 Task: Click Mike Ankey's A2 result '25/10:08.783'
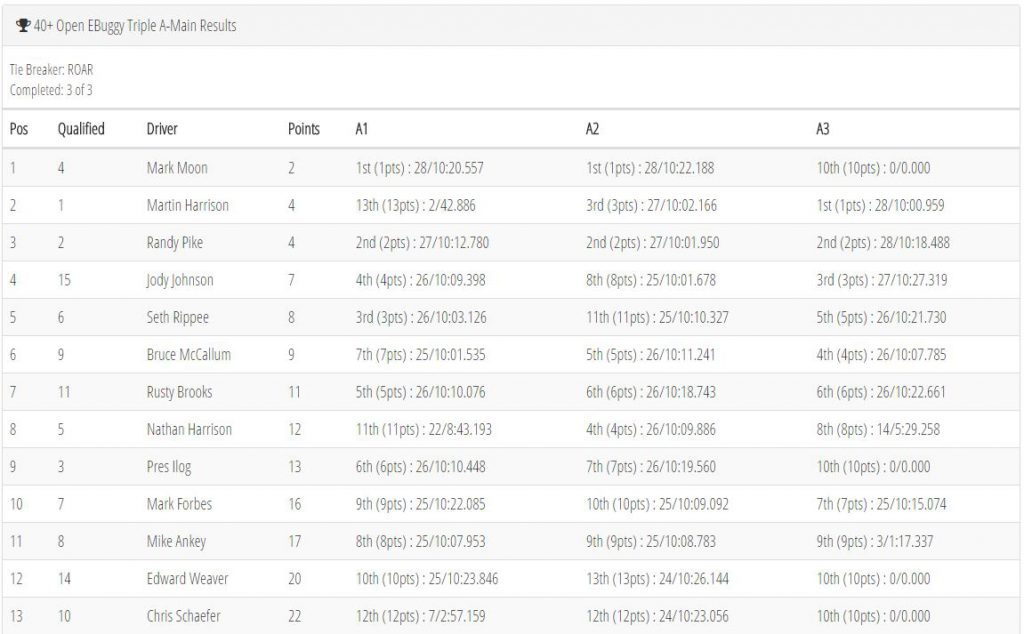coord(681,541)
